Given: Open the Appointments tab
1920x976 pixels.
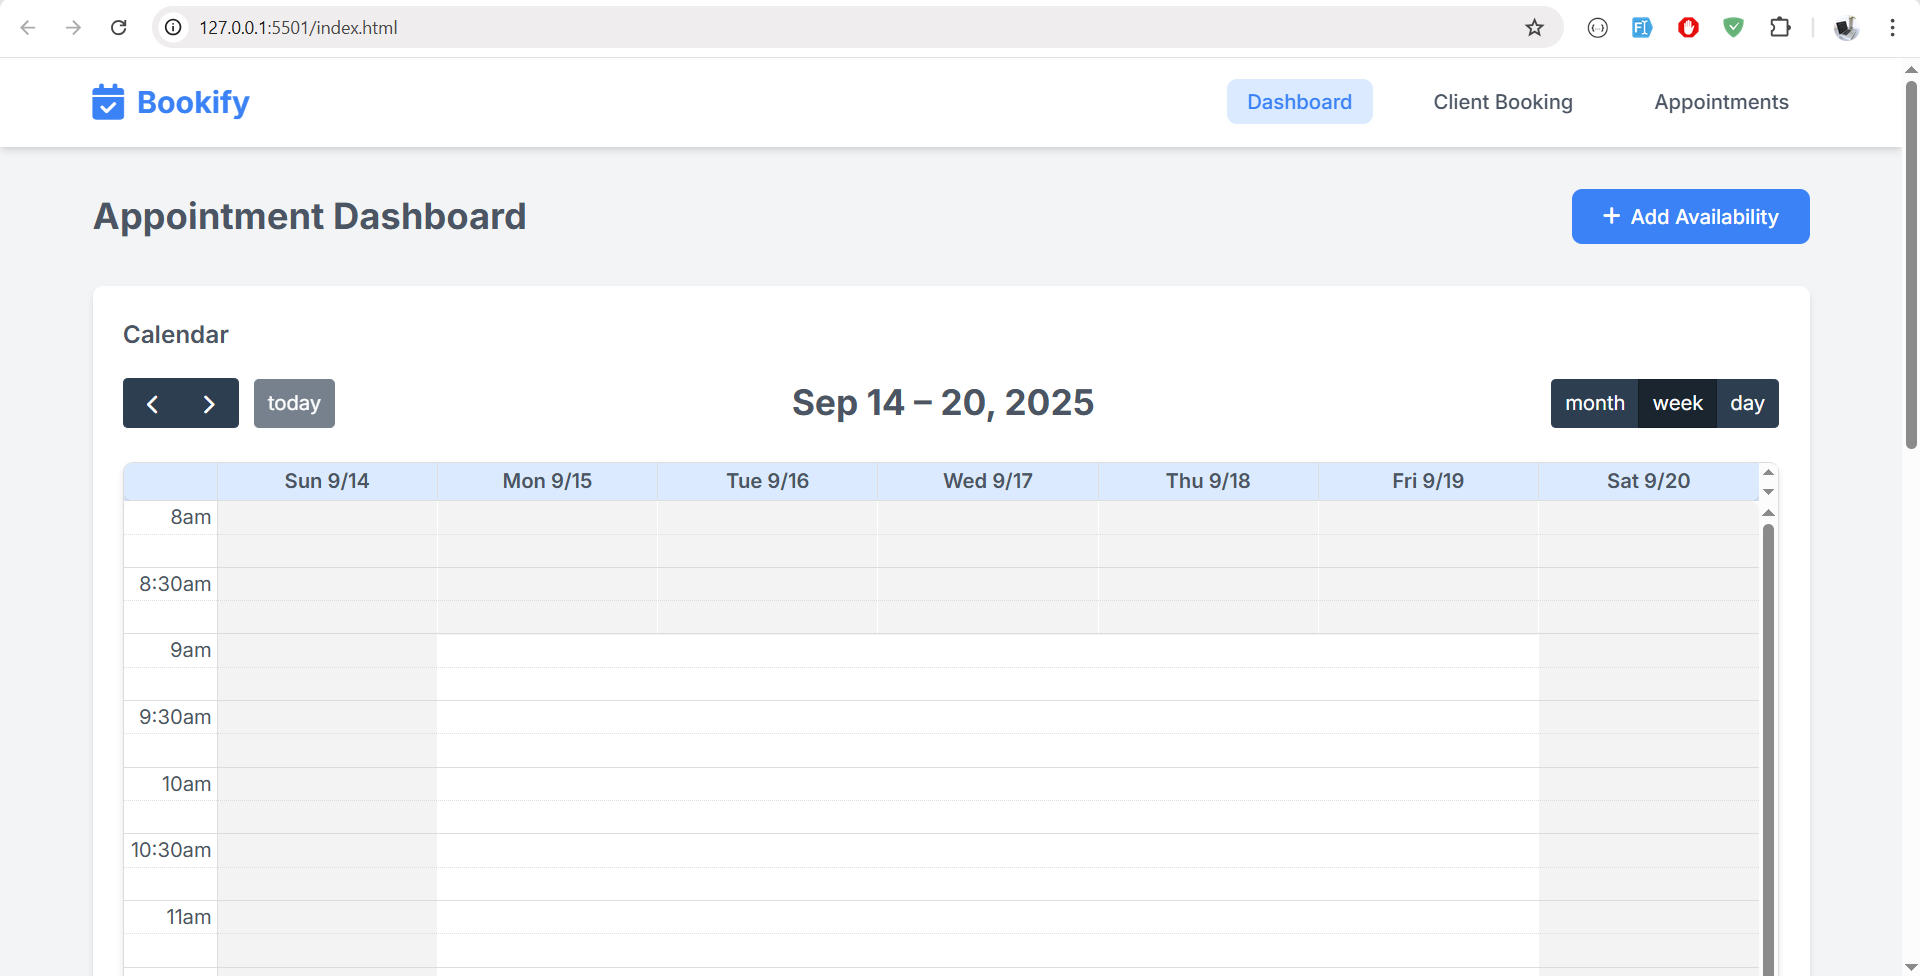Looking at the screenshot, I should [1721, 102].
